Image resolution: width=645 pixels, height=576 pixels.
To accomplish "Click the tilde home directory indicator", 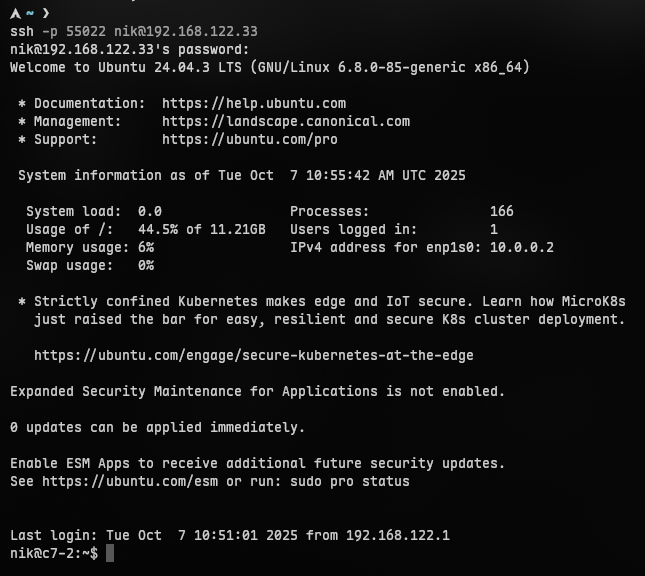I will (x=31, y=13).
